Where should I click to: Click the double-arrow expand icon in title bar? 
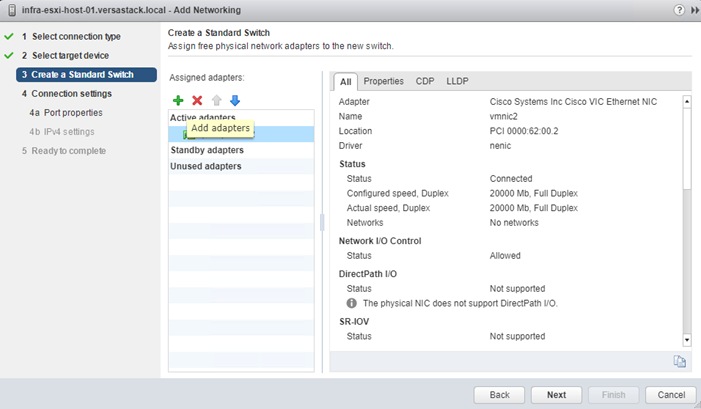(x=694, y=10)
